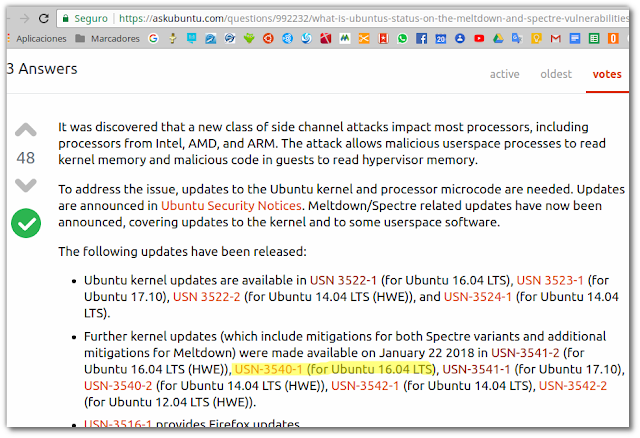Open the USN-3542-2 link

click(573, 386)
